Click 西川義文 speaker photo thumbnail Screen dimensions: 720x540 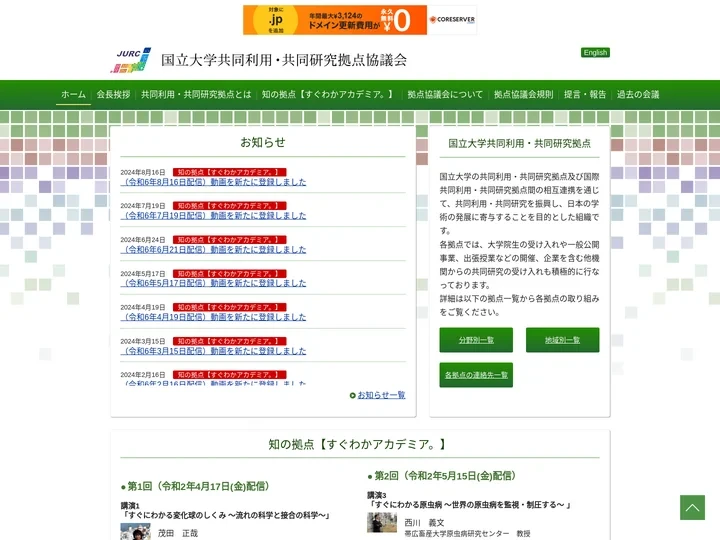[382, 522]
